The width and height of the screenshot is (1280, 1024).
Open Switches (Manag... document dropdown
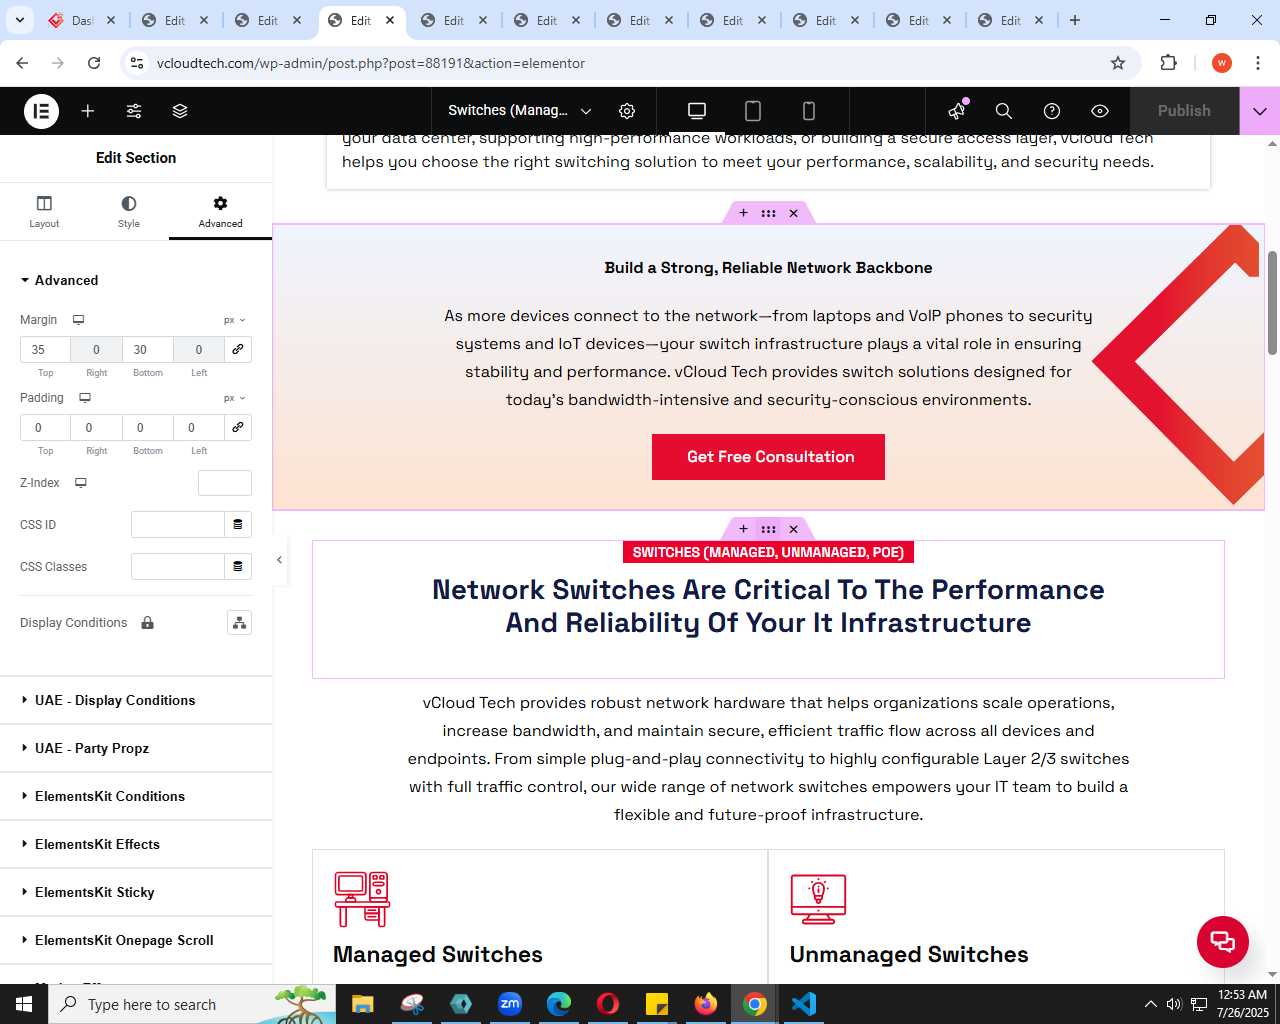pos(519,111)
